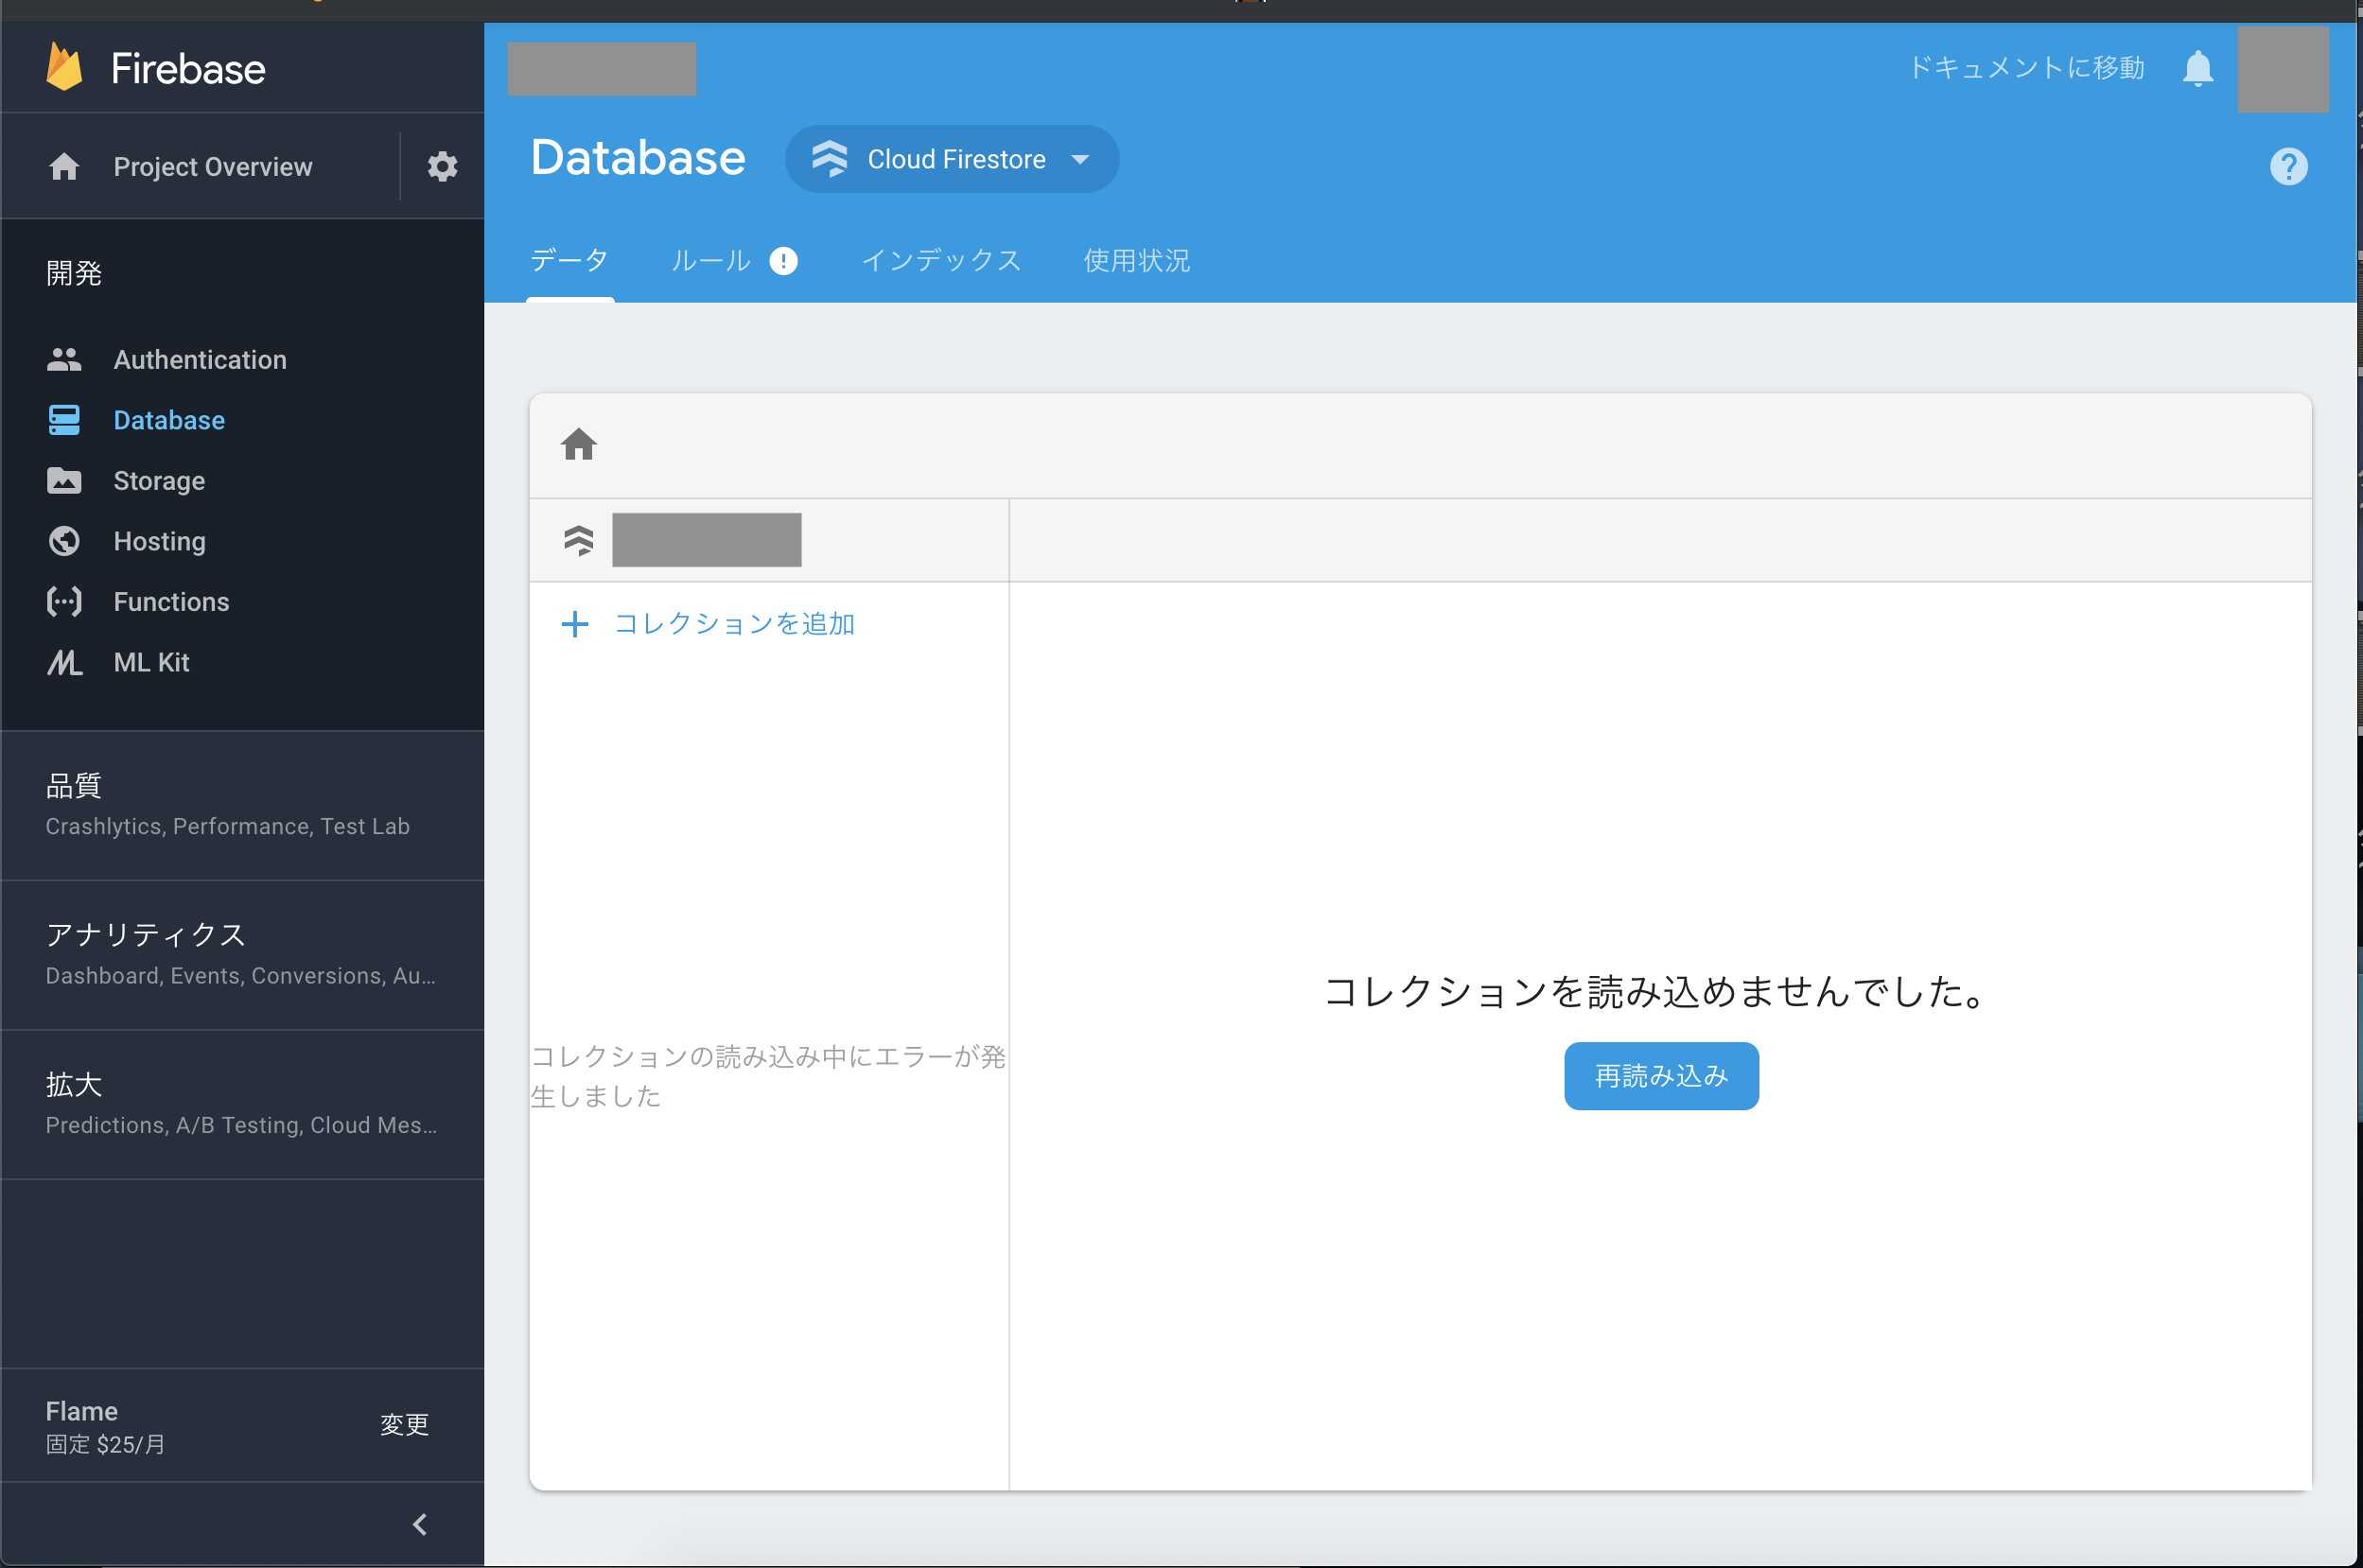Click the Storage folder icon
Image resolution: width=2363 pixels, height=1568 pixels.
pos(64,481)
